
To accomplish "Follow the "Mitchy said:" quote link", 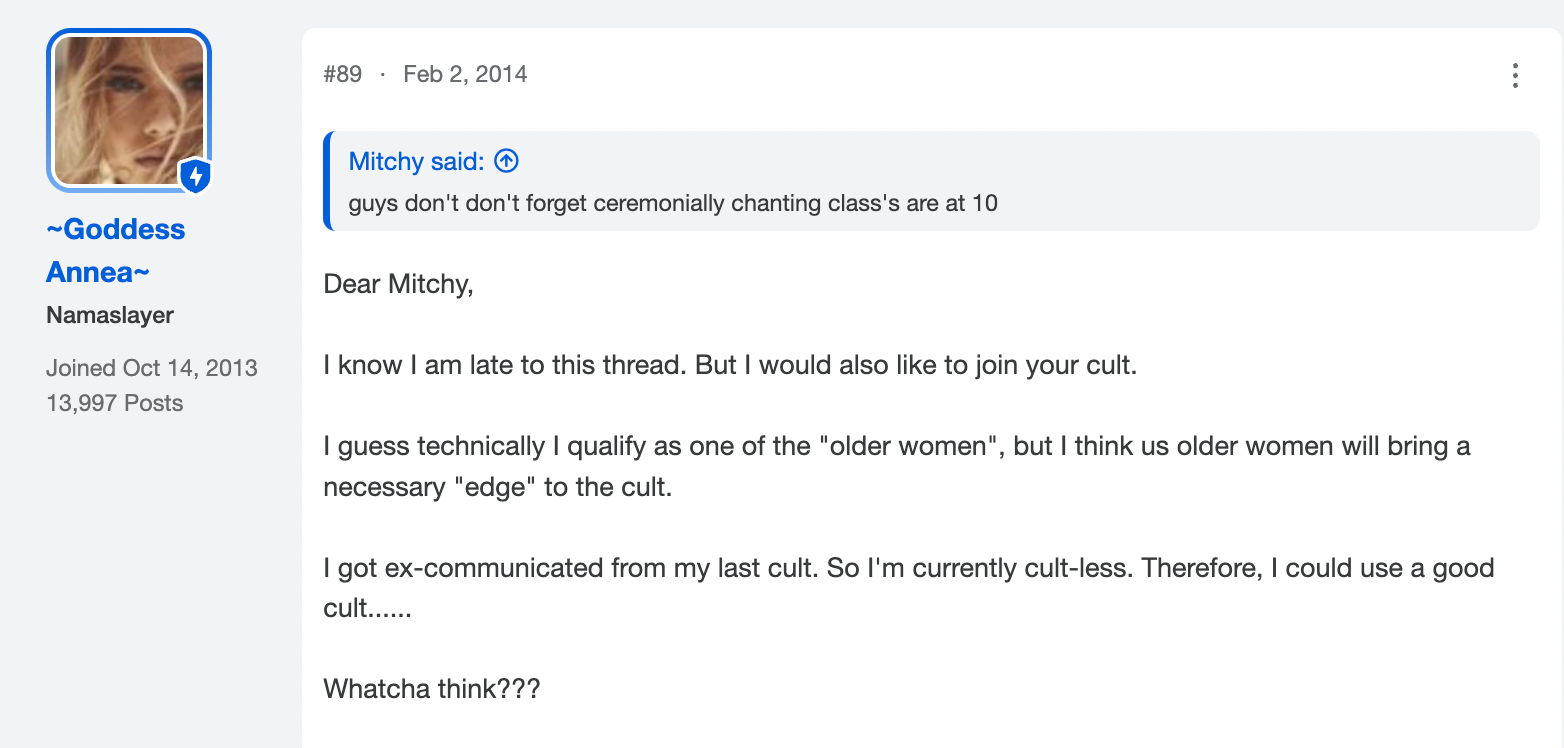I will 417,161.
